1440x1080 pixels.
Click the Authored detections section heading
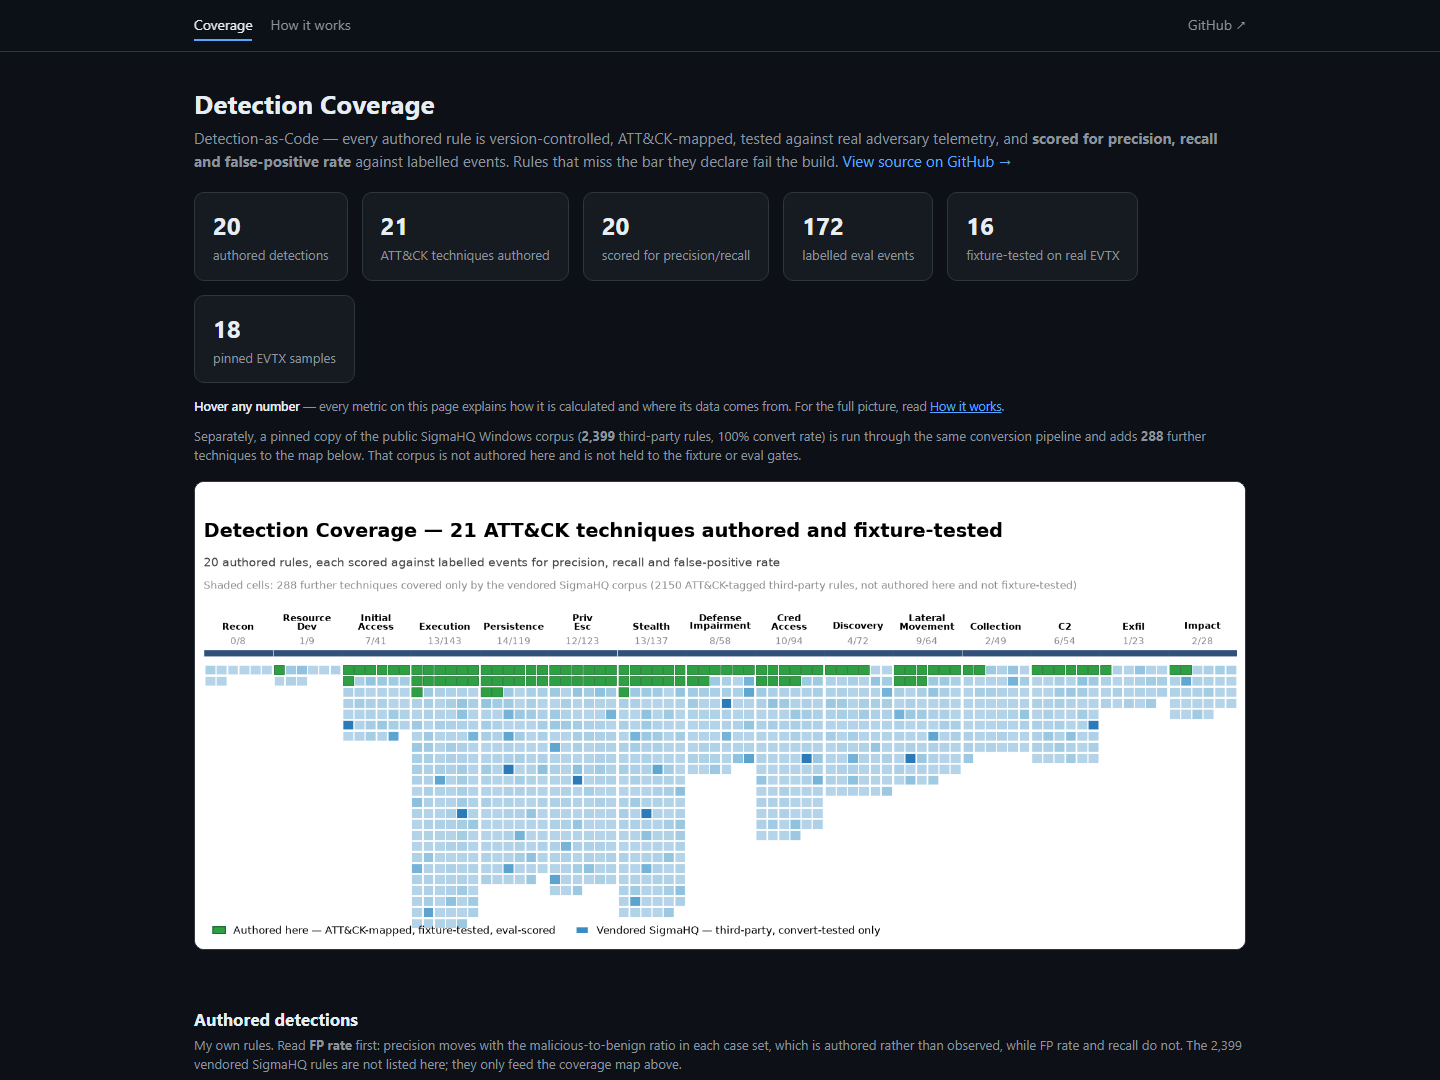coord(276,1020)
